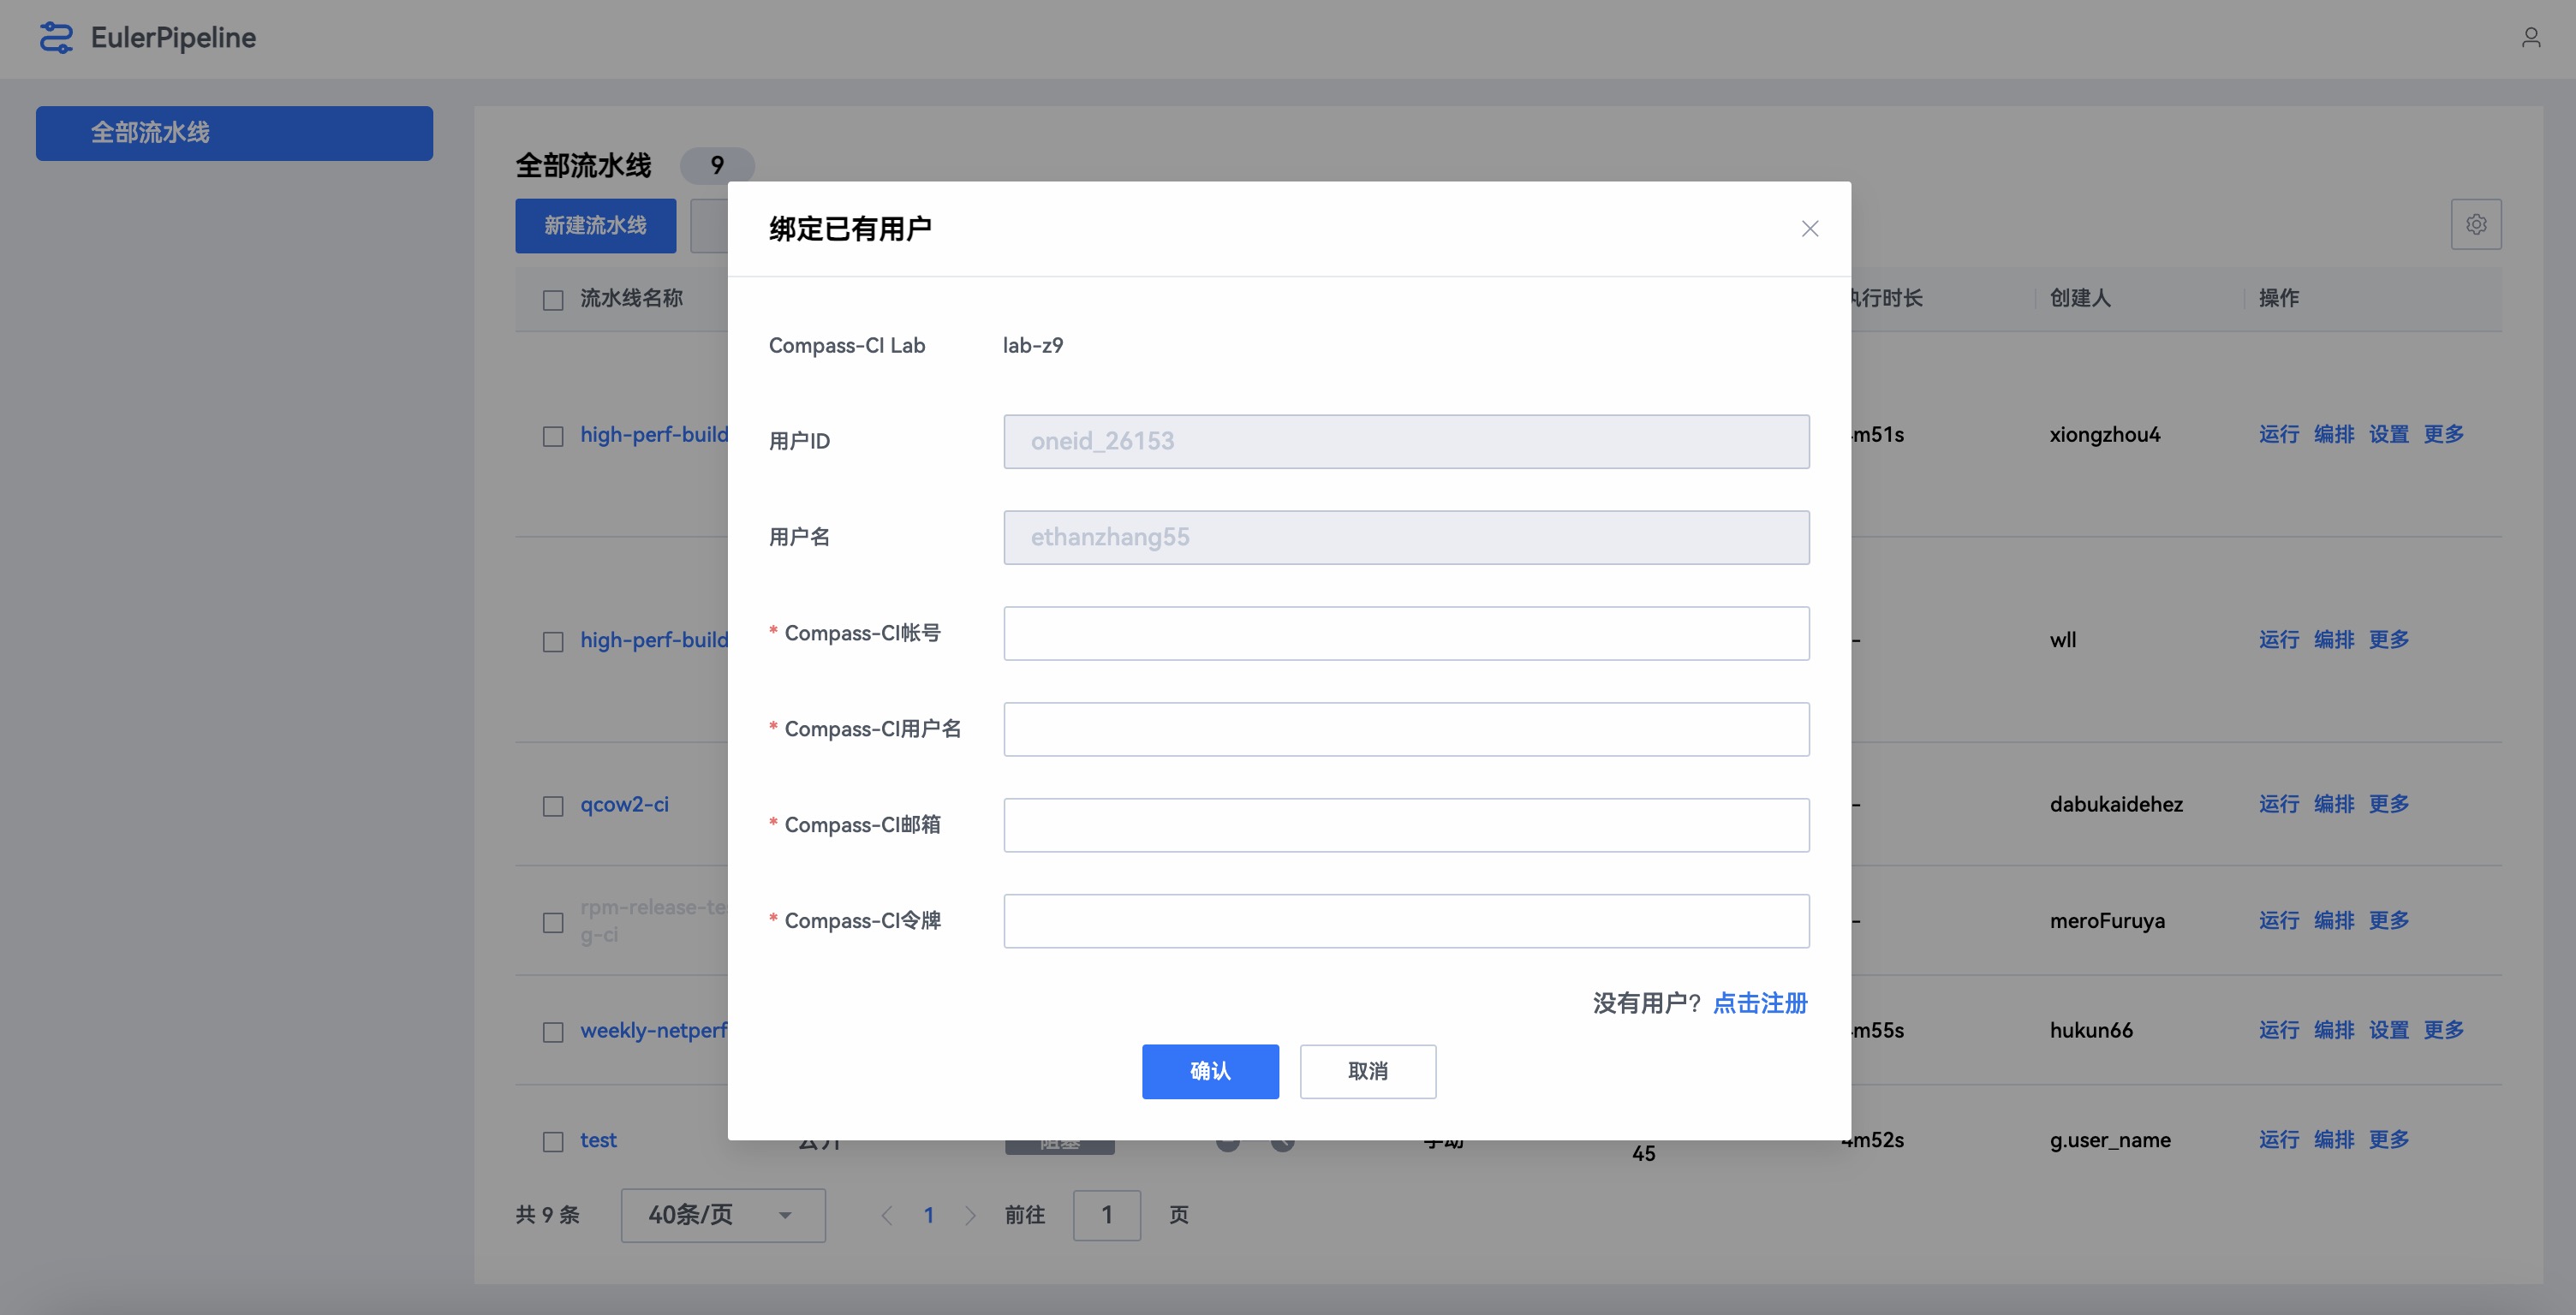Focus the Compass-CI帐号 input field
The image size is (2576, 1315).
(x=1405, y=633)
